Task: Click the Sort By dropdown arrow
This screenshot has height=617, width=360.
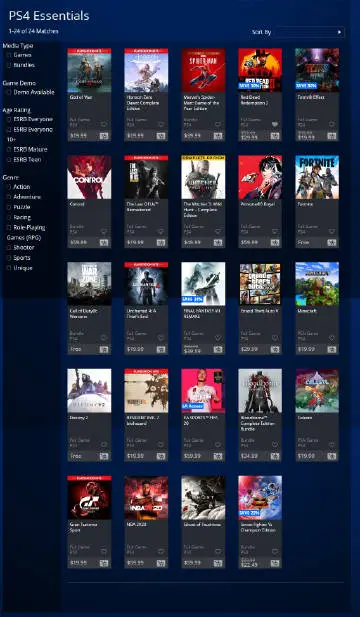Action: coord(340,32)
